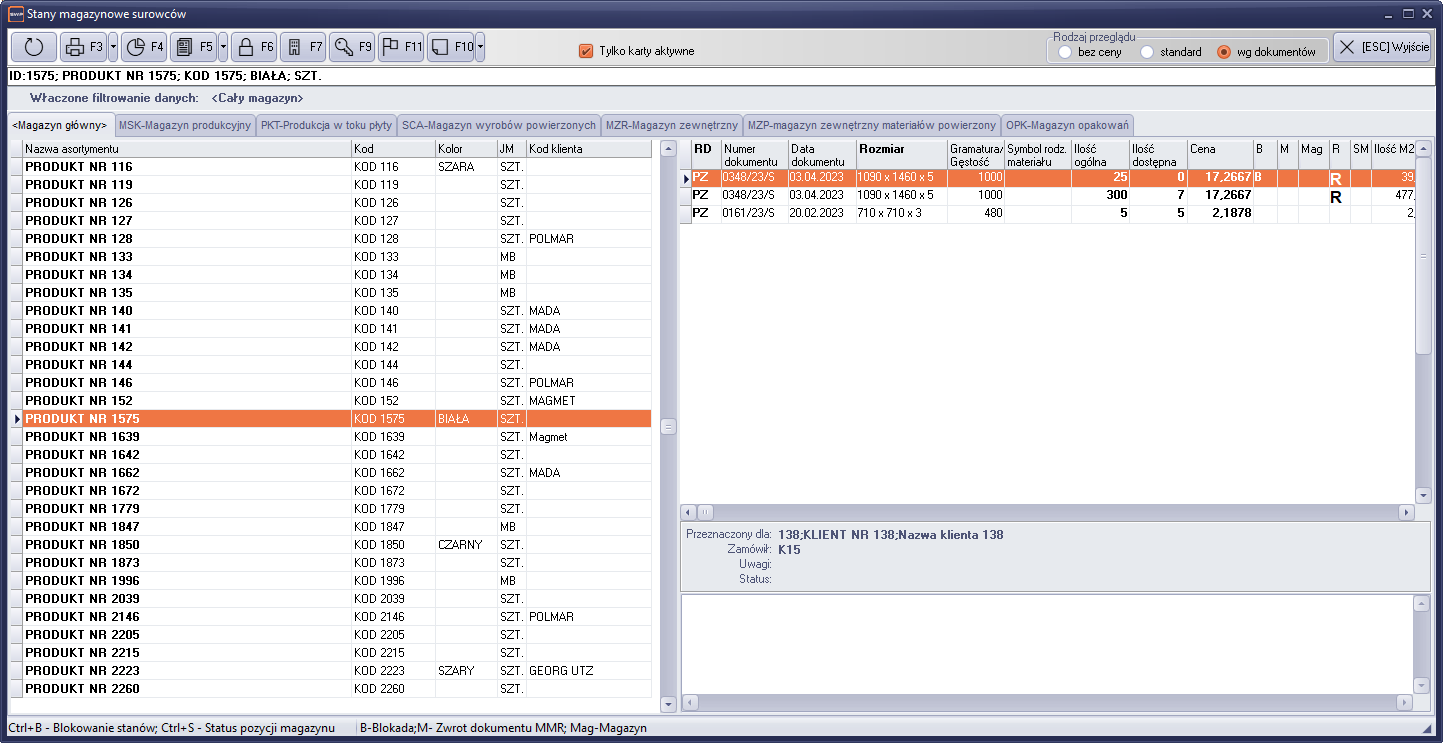Select the 'bez ceny' radio option
The height and width of the screenshot is (743, 1443).
click(1065, 52)
